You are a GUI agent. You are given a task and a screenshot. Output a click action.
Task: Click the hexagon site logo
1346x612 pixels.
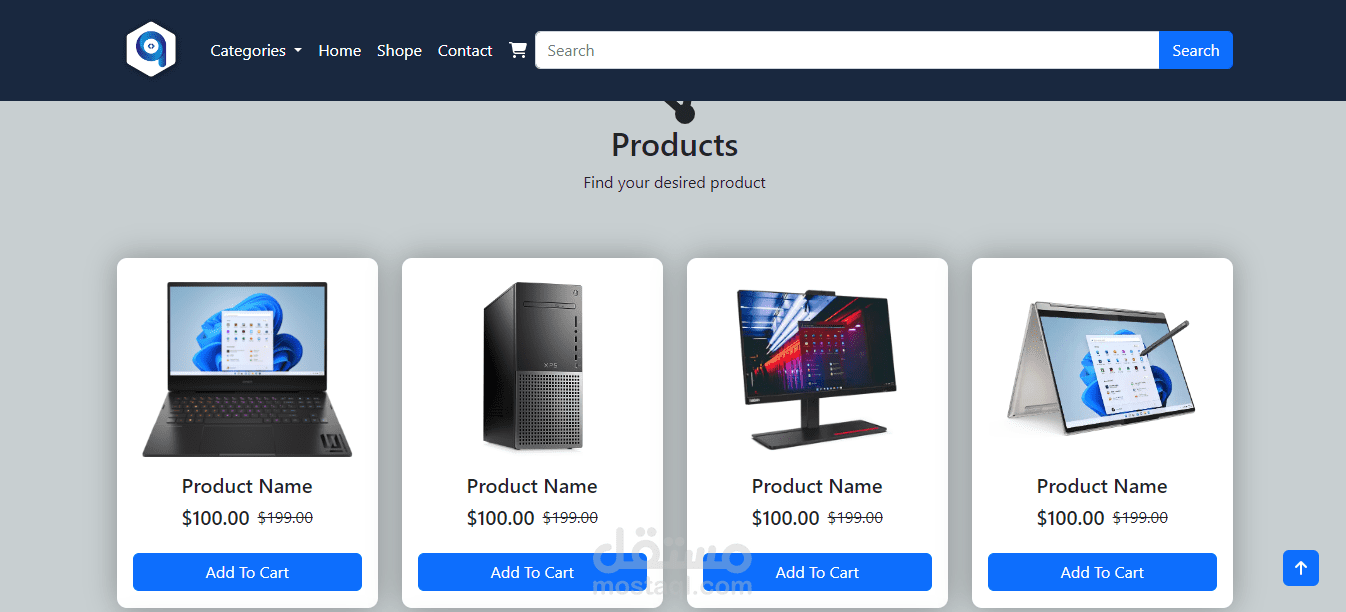pyautogui.click(x=151, y=49)
